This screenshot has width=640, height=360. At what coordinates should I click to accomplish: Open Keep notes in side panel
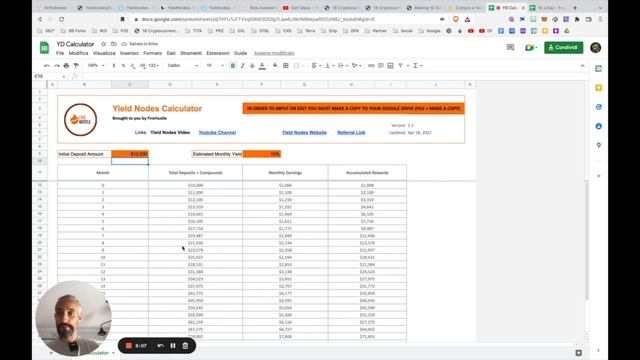[598, 88]
